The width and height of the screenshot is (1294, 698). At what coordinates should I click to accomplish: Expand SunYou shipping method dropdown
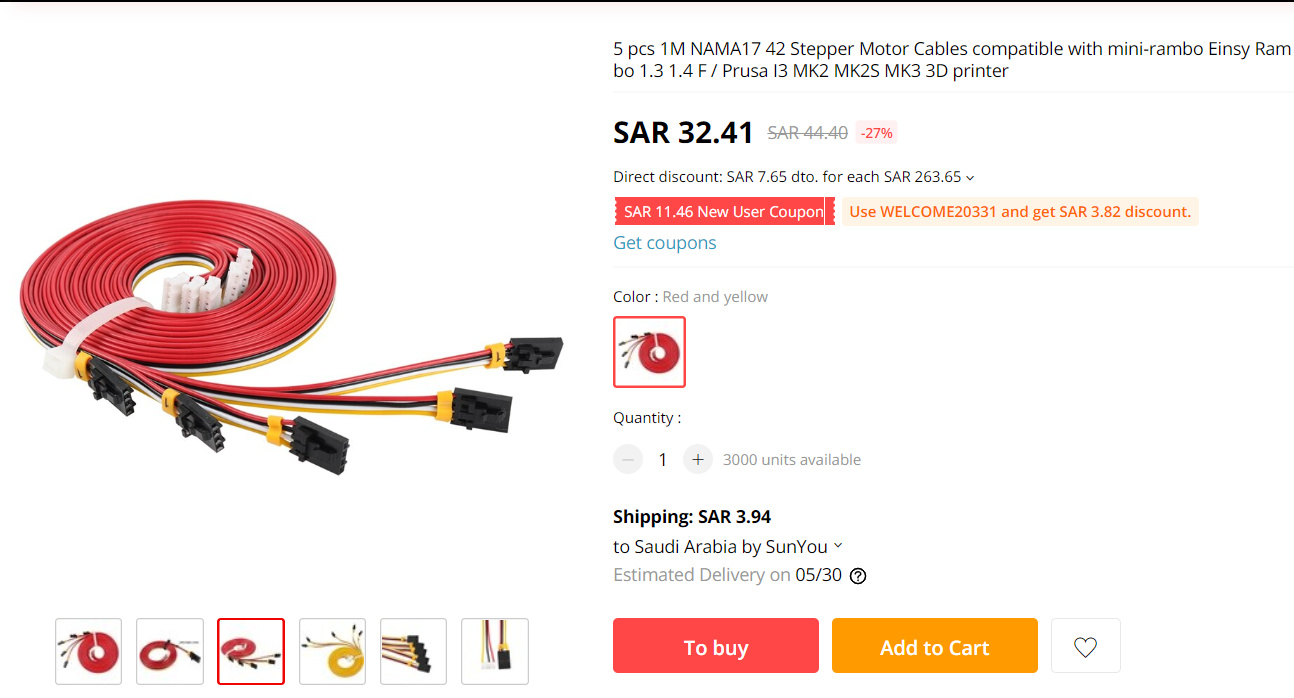click(x=838, y=546)
